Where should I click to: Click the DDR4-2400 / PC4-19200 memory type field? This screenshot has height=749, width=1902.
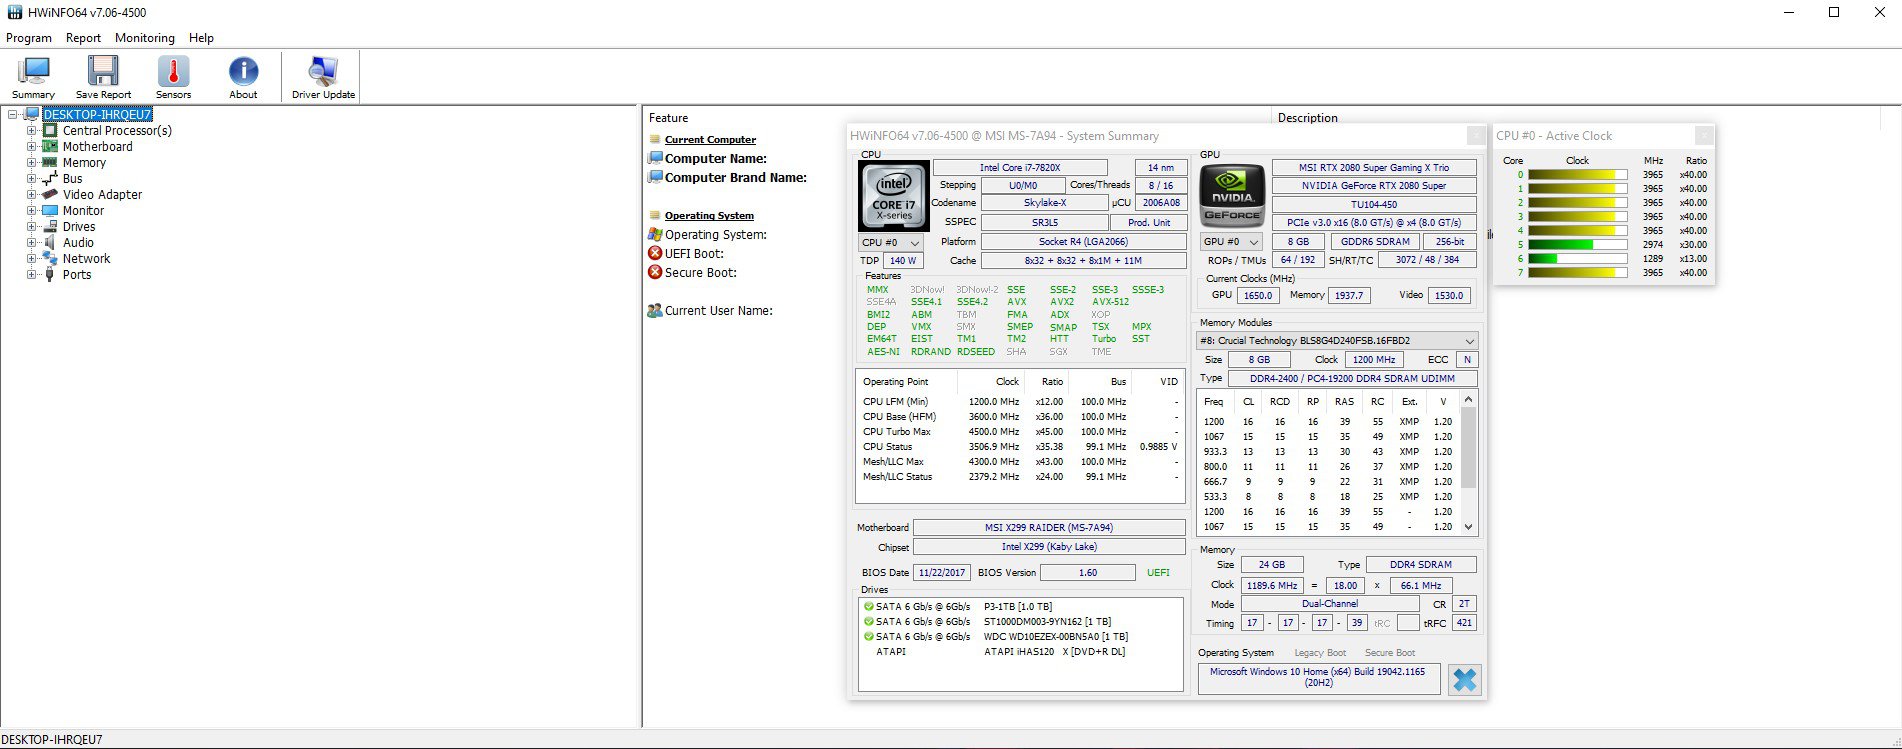(x=1352, y=379)
